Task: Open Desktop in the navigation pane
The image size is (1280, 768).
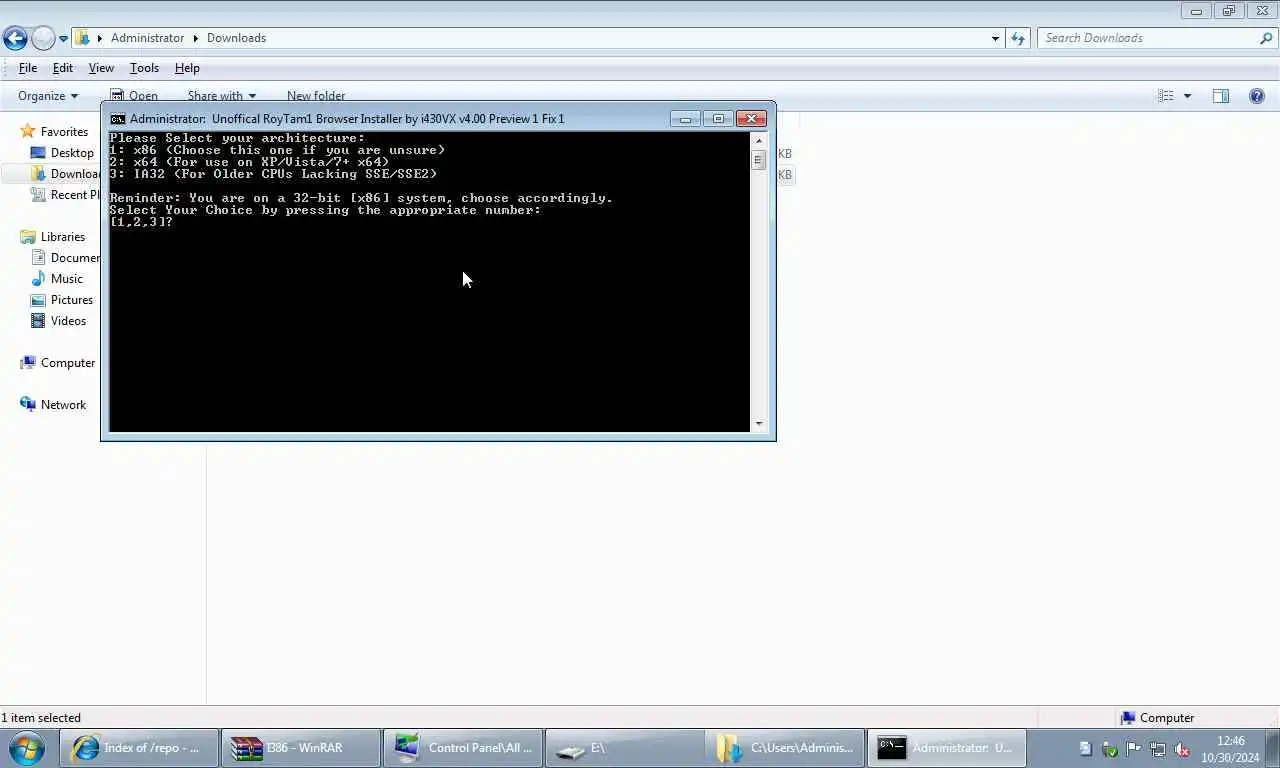Action: pyautogui.click(x=72, y=153)
